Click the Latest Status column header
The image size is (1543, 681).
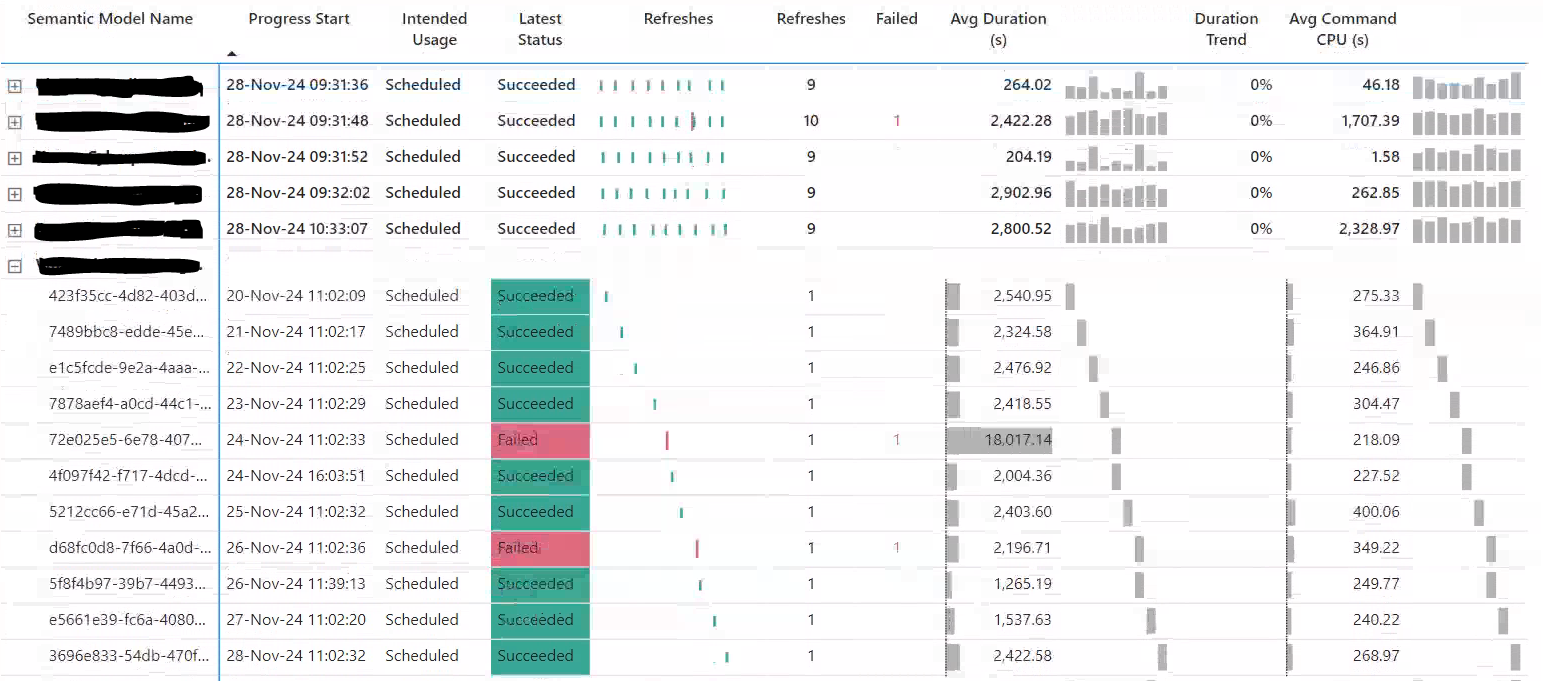click(540, 29)
